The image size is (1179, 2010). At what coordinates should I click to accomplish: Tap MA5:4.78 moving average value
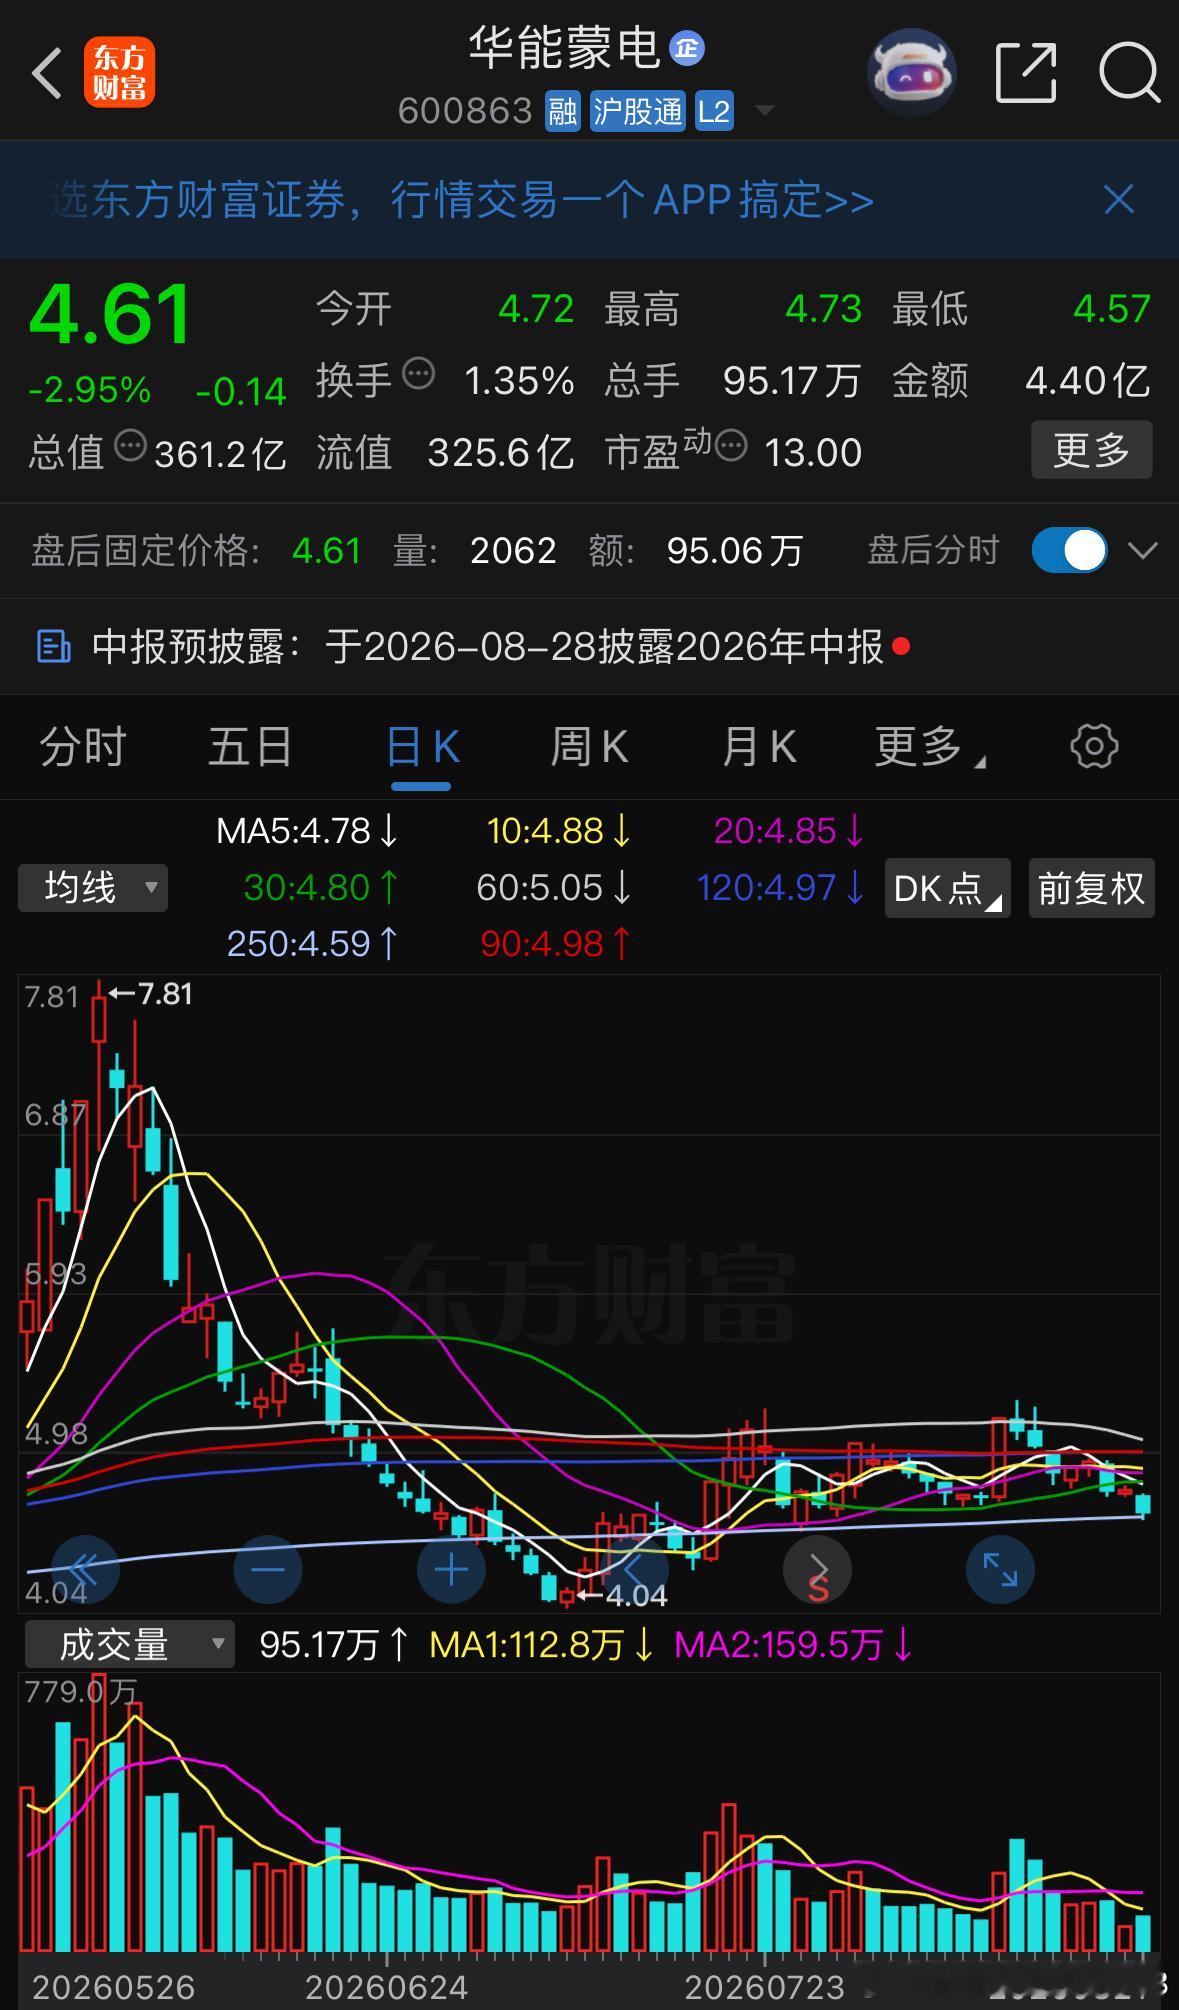[x=308, y=831]
